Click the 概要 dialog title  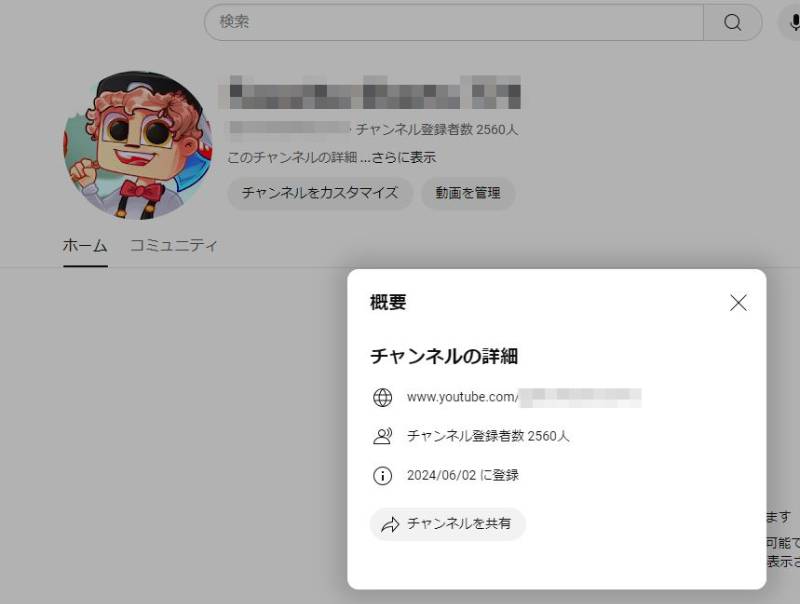[x=388, y=303]
